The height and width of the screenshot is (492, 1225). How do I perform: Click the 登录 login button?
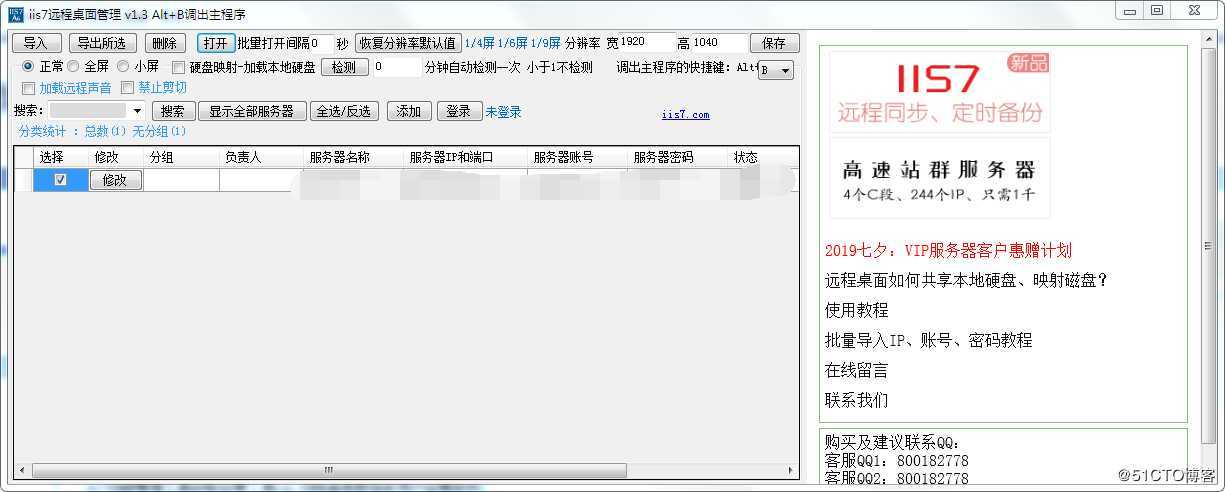tap(459, 111)
